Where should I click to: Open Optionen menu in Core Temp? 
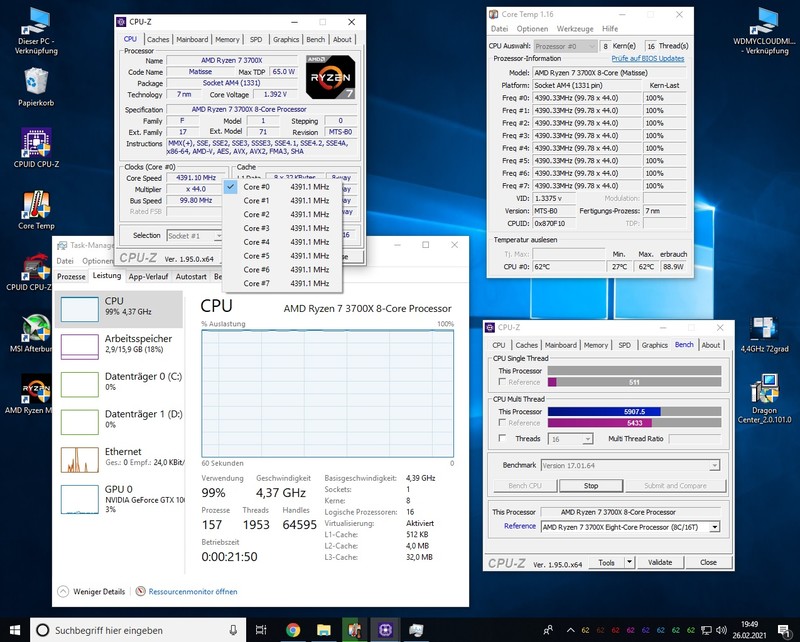[x=532, y=29]
